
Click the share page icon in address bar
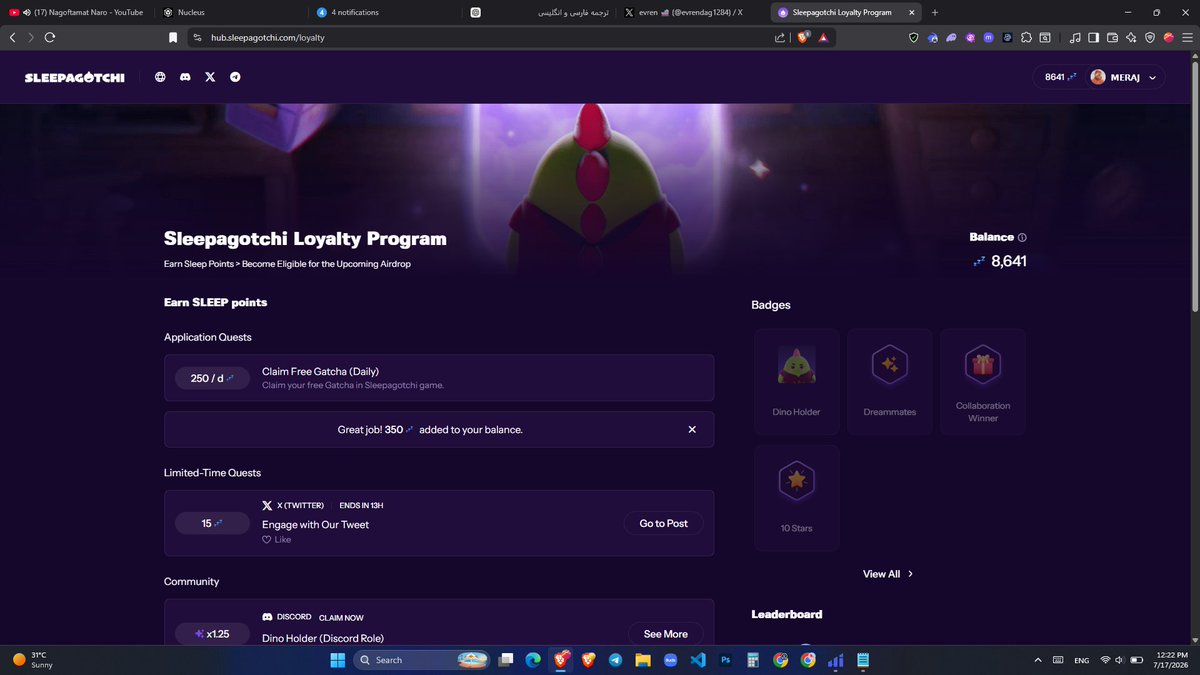(x=780, y=37)
